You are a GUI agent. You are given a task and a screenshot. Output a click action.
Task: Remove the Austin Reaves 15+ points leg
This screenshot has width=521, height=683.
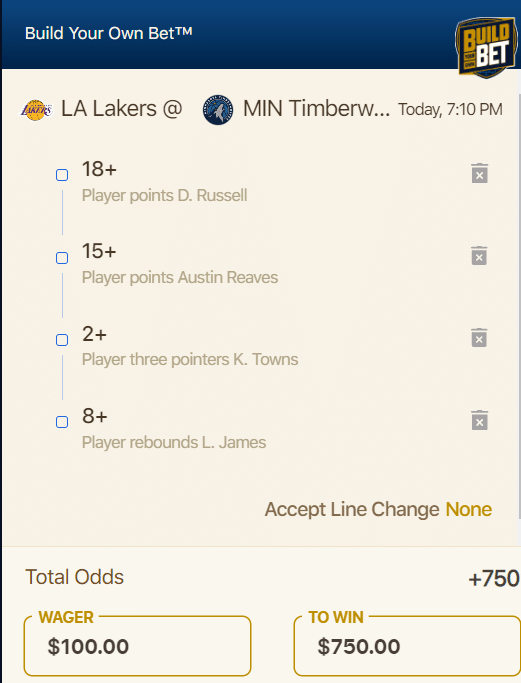pyautogui.click(x=479, y=256)
